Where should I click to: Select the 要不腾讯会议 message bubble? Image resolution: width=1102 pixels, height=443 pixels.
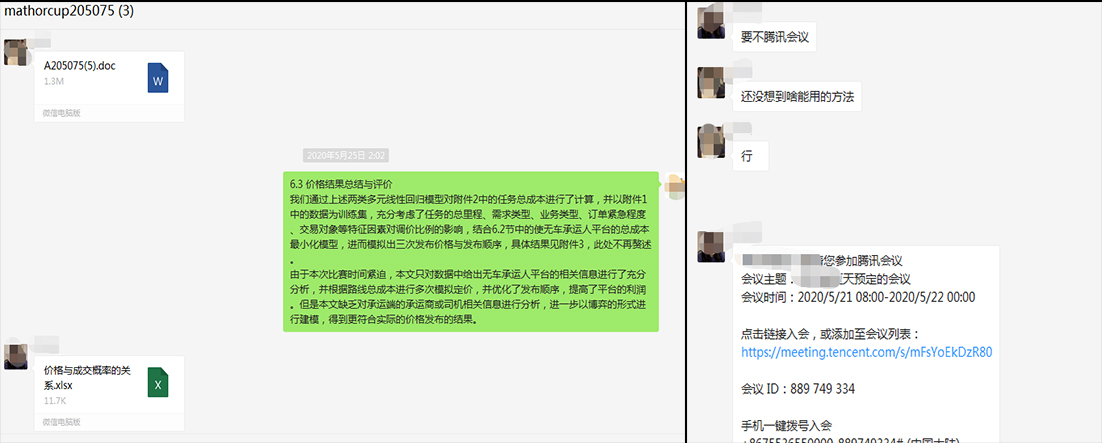pyautogui.click(x=774, y=37)
